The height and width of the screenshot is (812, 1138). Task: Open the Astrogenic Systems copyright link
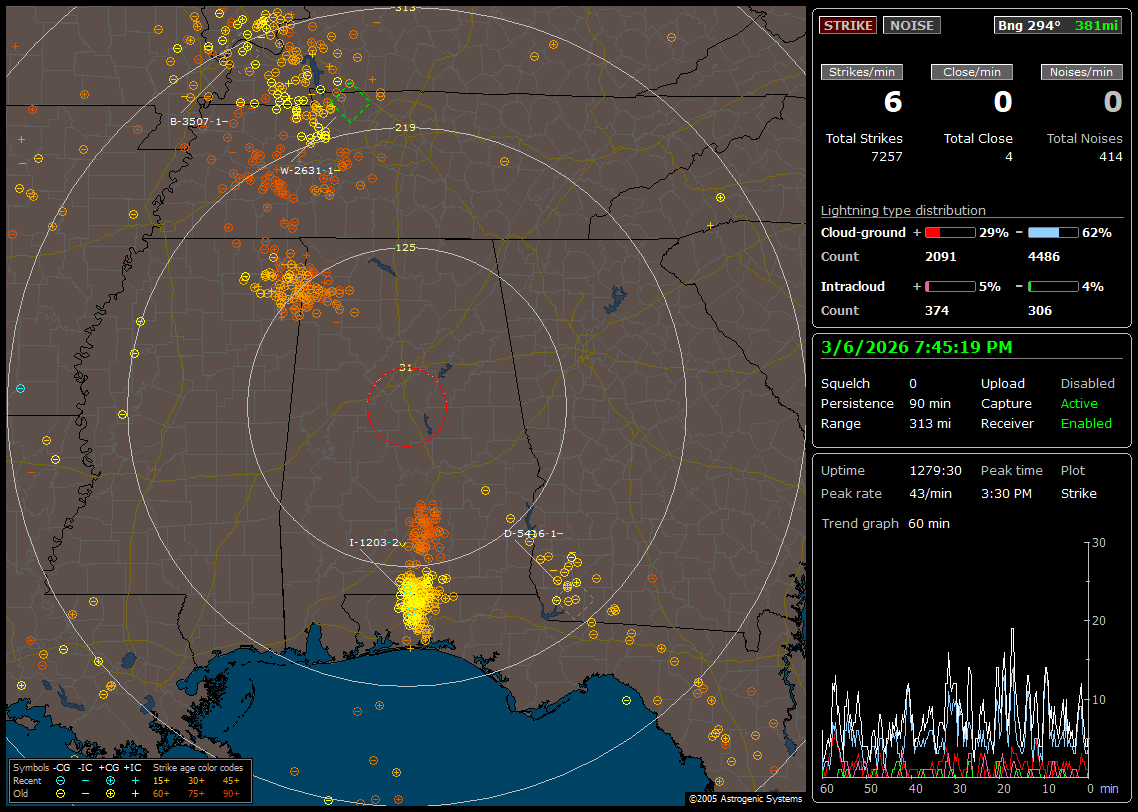tap(744, 799)
